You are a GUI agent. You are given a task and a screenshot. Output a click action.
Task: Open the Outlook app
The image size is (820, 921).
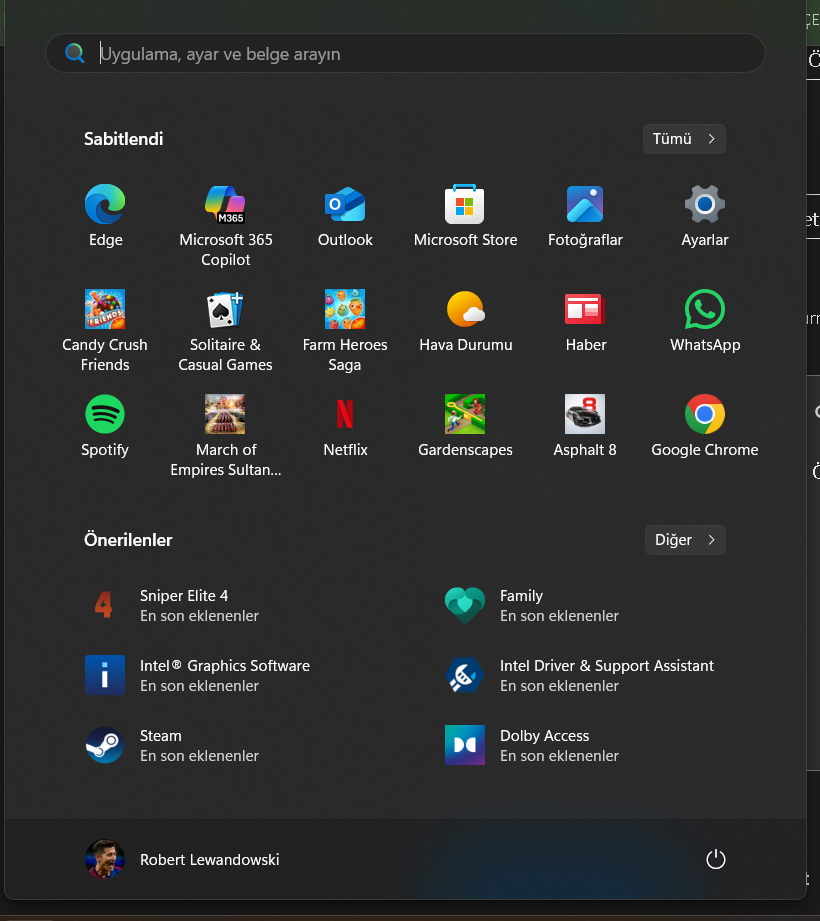tap(345, 215)
